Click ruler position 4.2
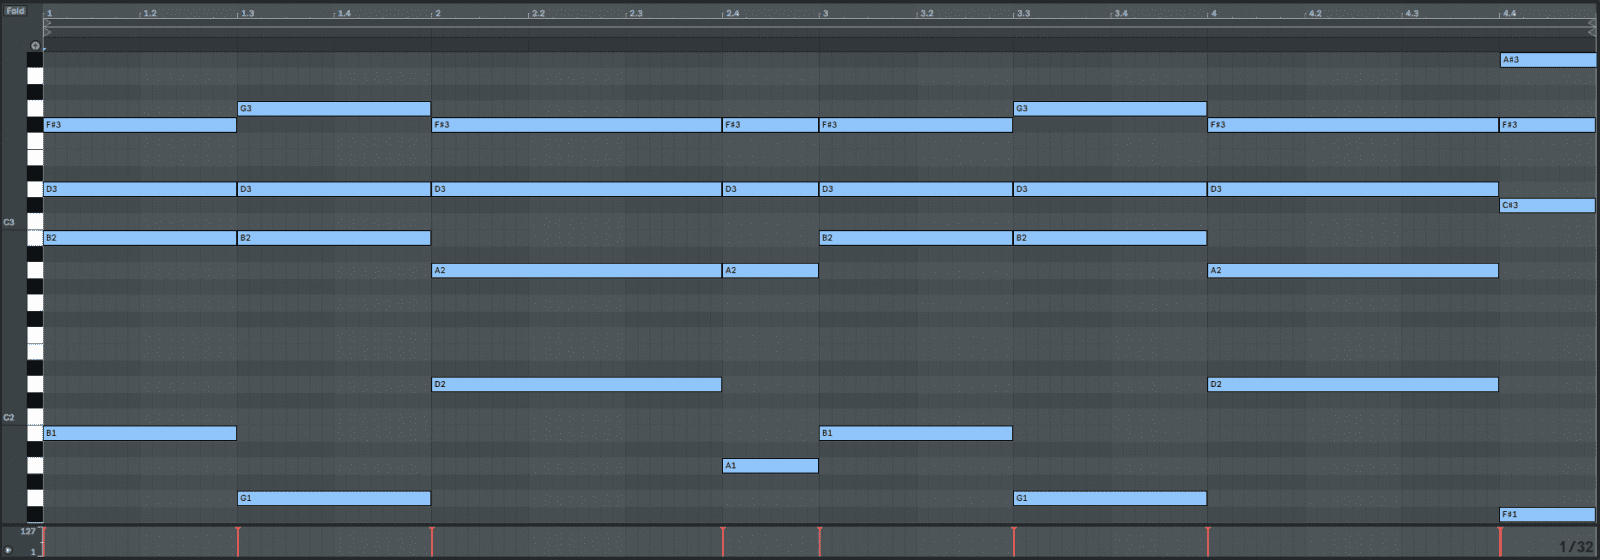 coord(1314,13)
